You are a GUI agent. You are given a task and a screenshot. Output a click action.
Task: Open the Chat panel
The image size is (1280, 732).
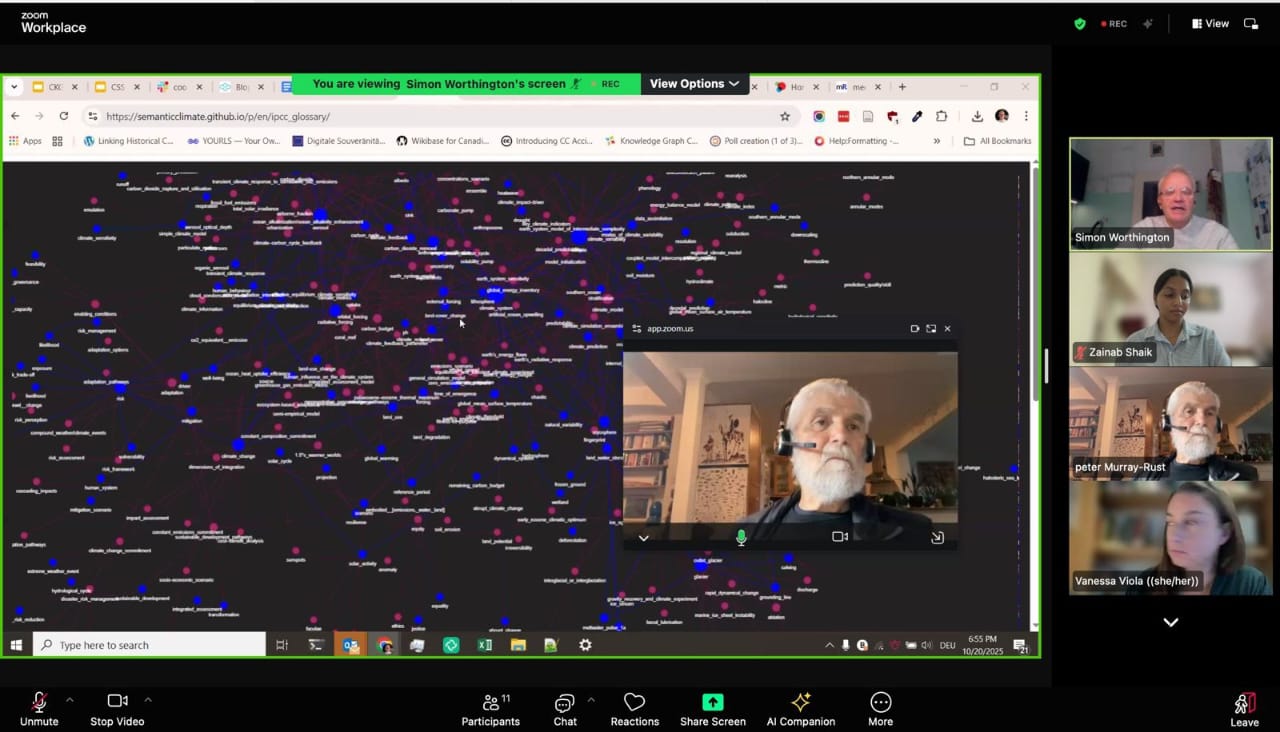click(565, 709)
